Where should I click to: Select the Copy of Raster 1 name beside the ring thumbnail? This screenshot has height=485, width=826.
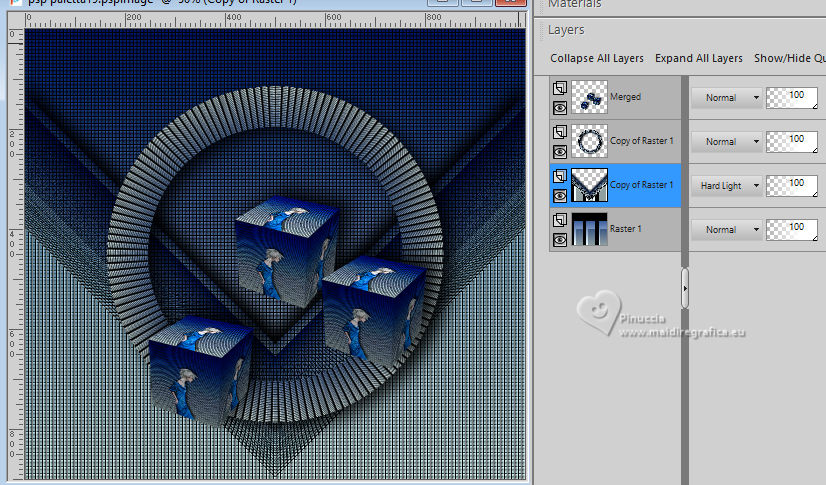coord(642,141)
